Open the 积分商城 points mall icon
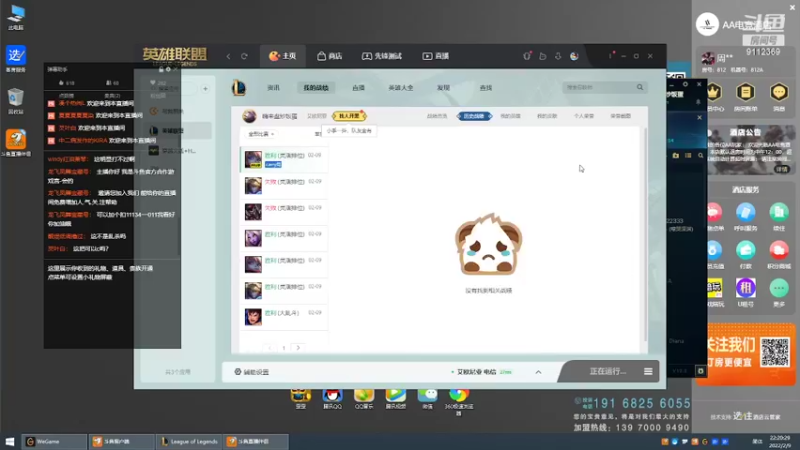This screenshot has width=800, height=450. [x=779, y=254]
